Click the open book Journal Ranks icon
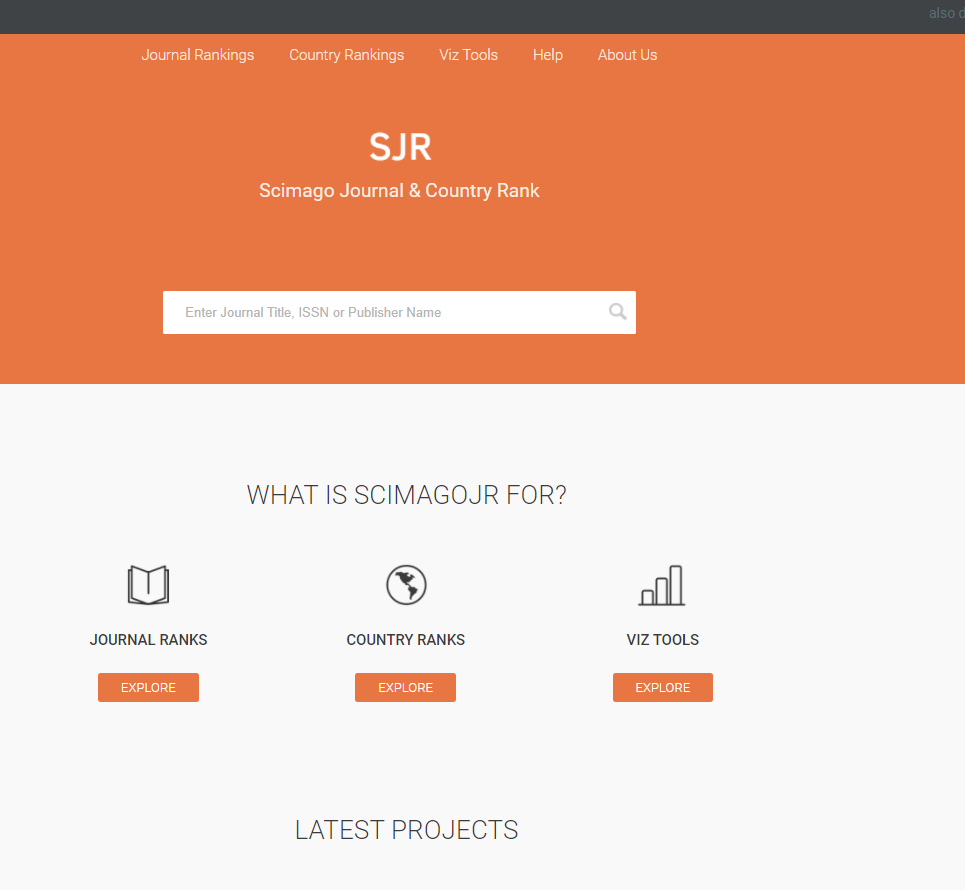The image size is (965, 890). coord(148,585)
